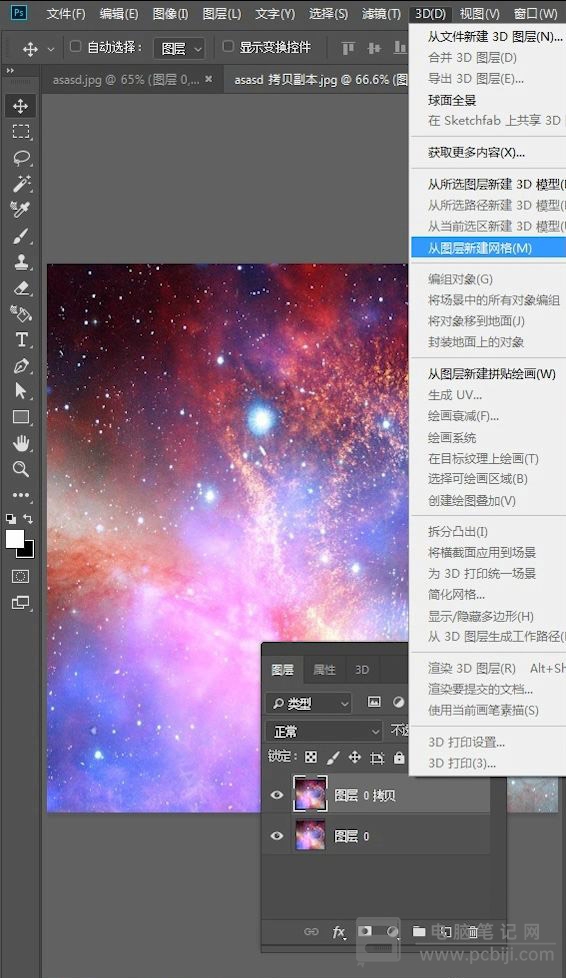Screen dimensions: 566x978
Task: Select the Lasso tool
Action: tap(21, 158)
